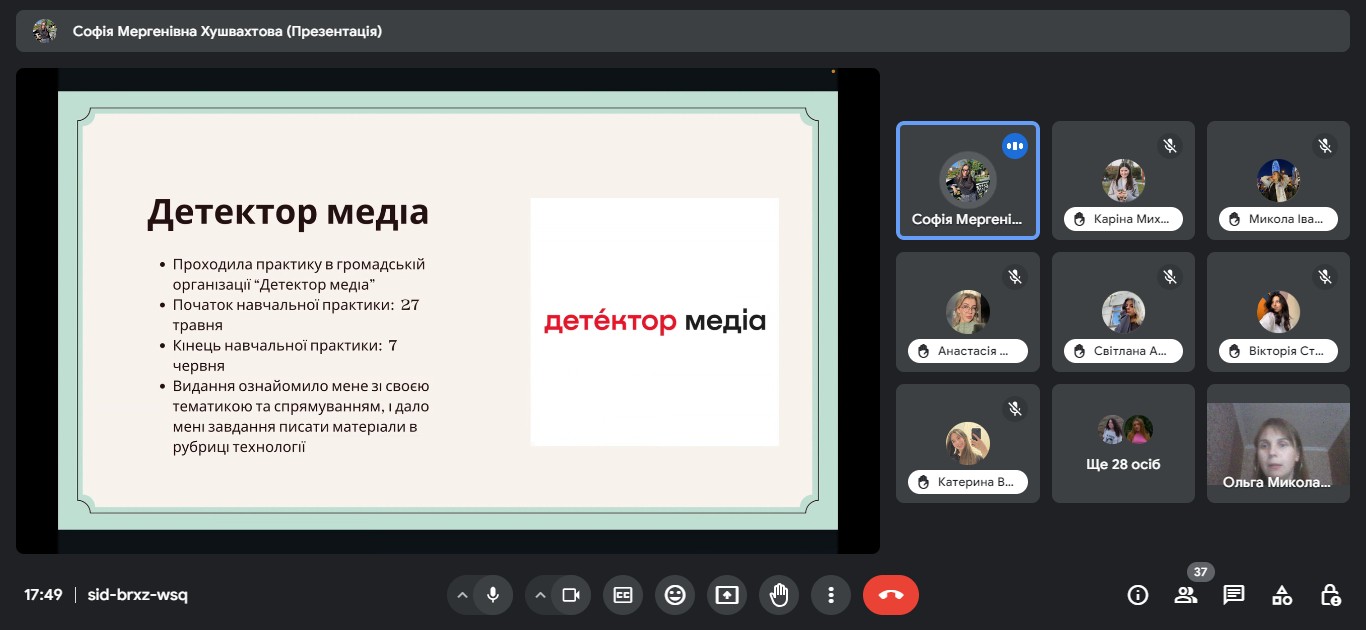Select Софія Мергені... speaker tile
The height and width of the screenshot is (630, 1366).
tap(967, 181)
